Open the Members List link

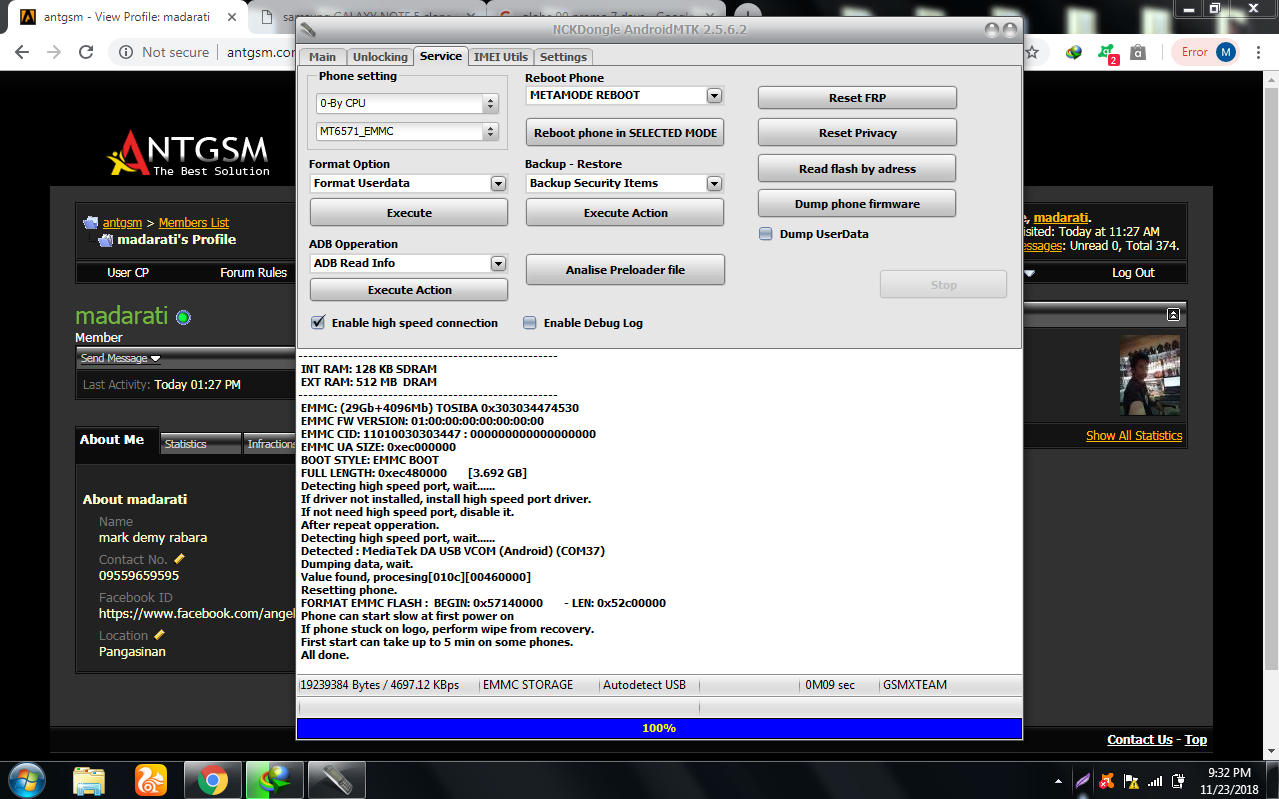[194, 223]
